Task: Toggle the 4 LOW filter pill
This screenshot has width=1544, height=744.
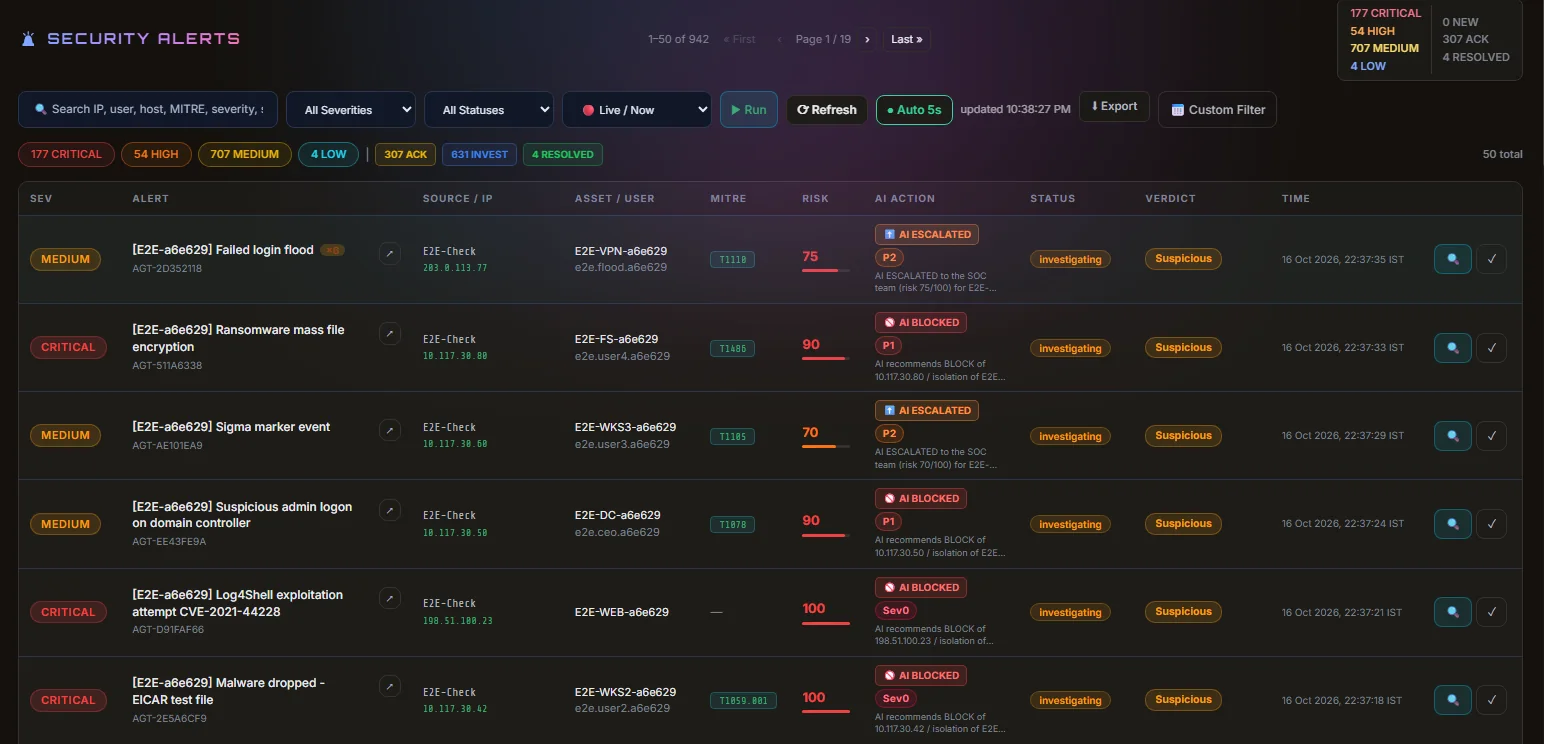Action: click(x=328, y=154)
